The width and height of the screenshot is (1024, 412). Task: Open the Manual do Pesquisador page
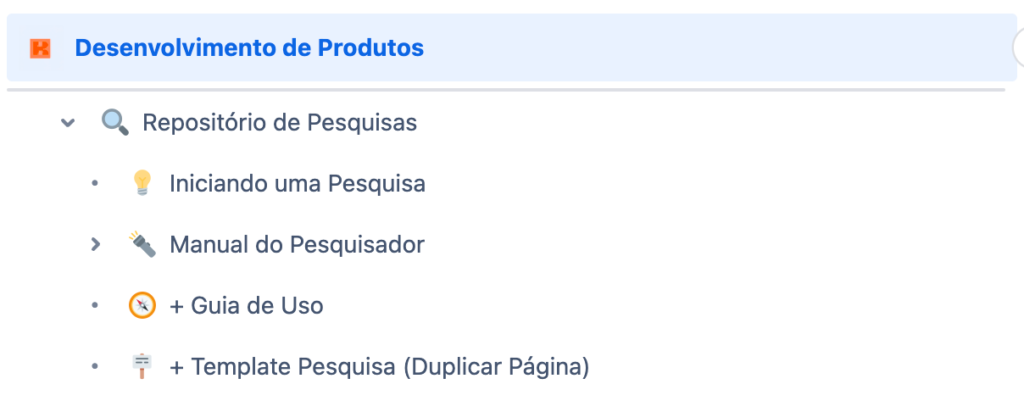pyautogui.click(x=297, y=244)
